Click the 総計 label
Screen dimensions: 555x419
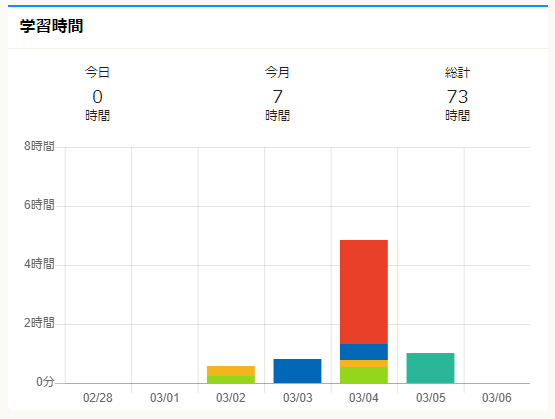(457, 73)
